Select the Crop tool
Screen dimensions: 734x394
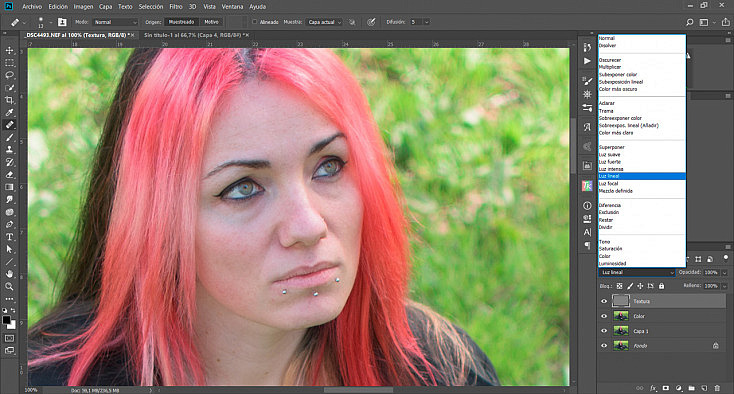point(9,100)
